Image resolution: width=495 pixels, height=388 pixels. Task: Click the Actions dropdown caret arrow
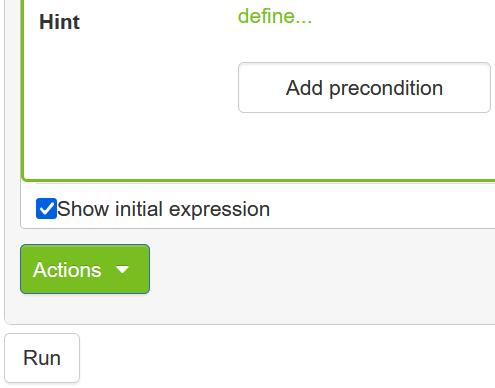pos(122,269)
